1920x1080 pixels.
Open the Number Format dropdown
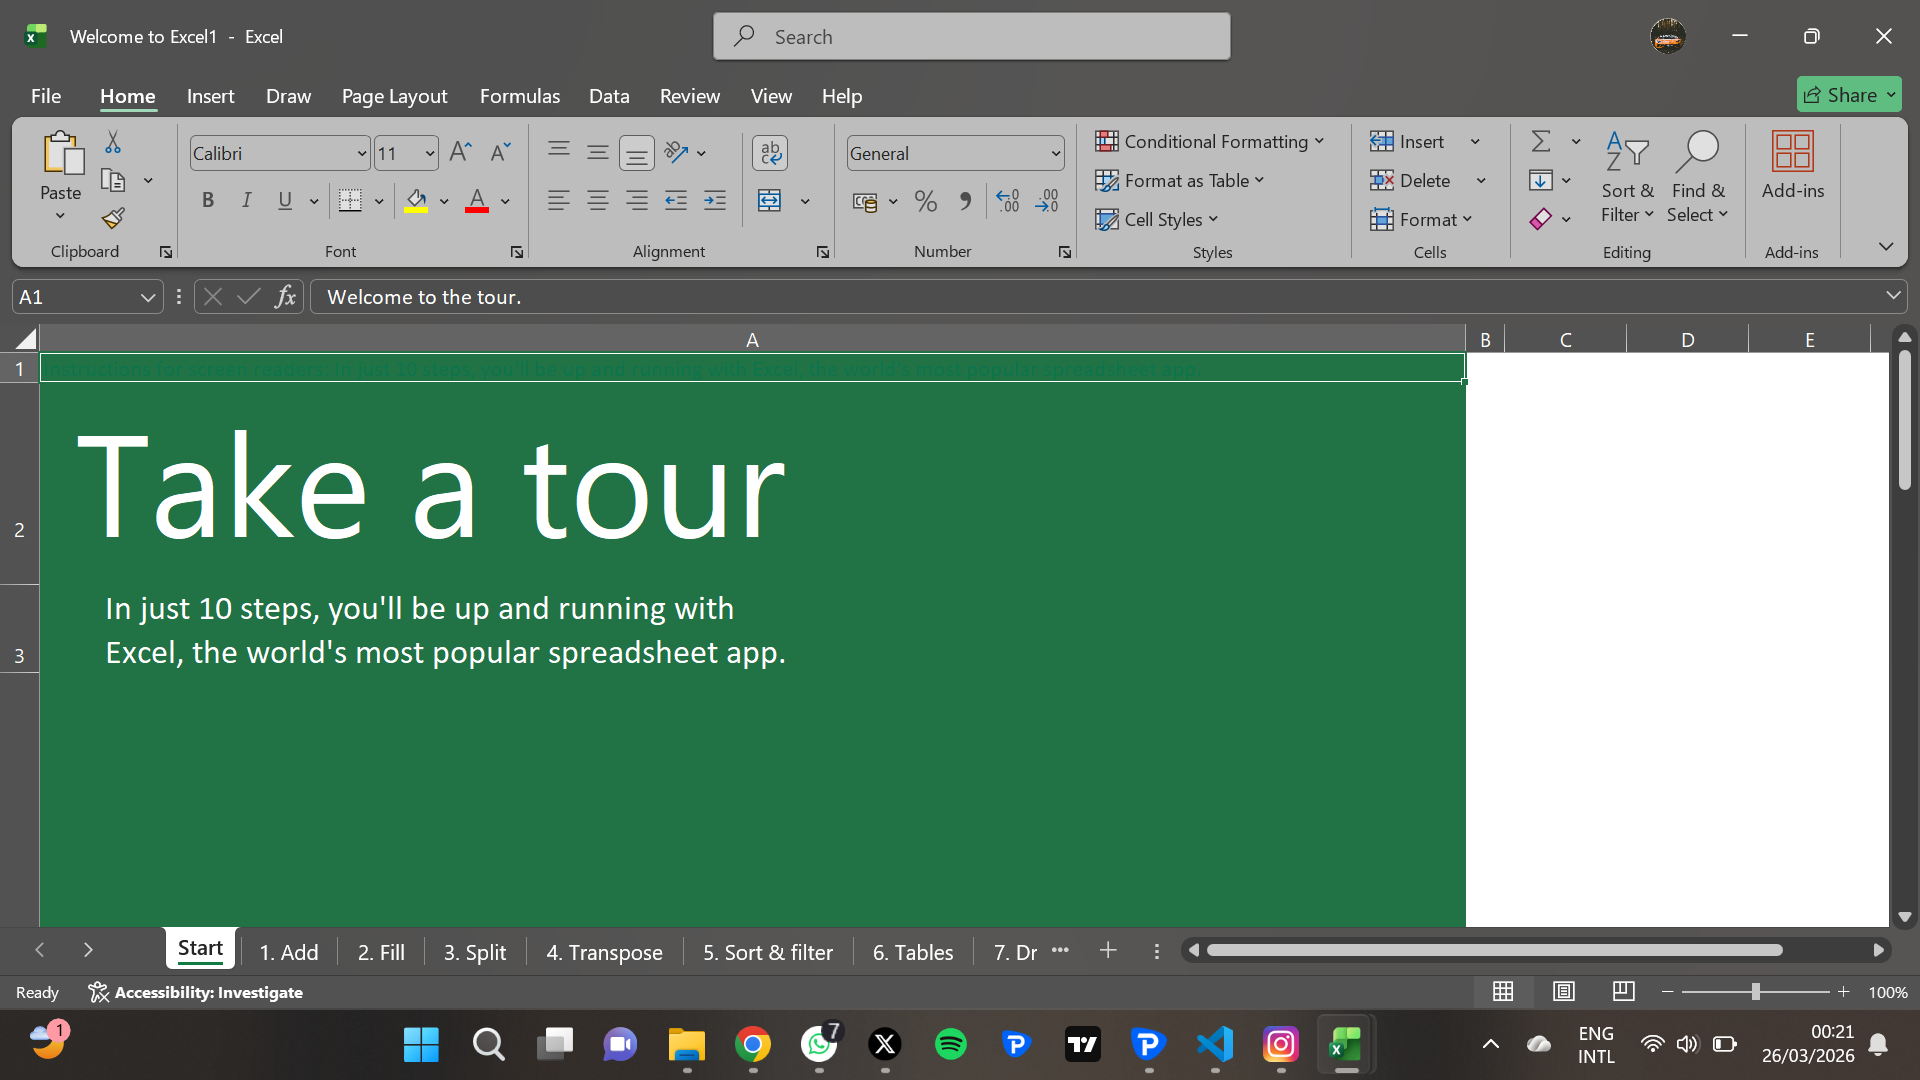pos(1055,152)
